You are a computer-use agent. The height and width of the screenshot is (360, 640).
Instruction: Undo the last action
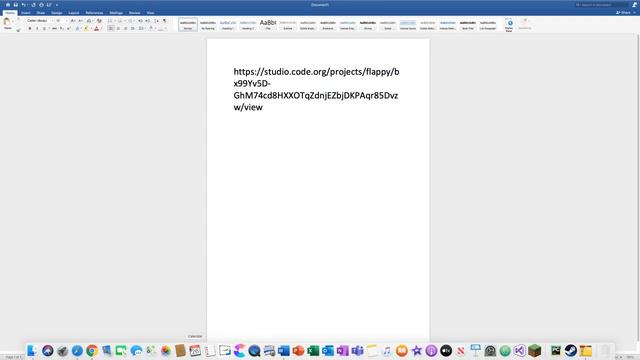tap(24, 5)
